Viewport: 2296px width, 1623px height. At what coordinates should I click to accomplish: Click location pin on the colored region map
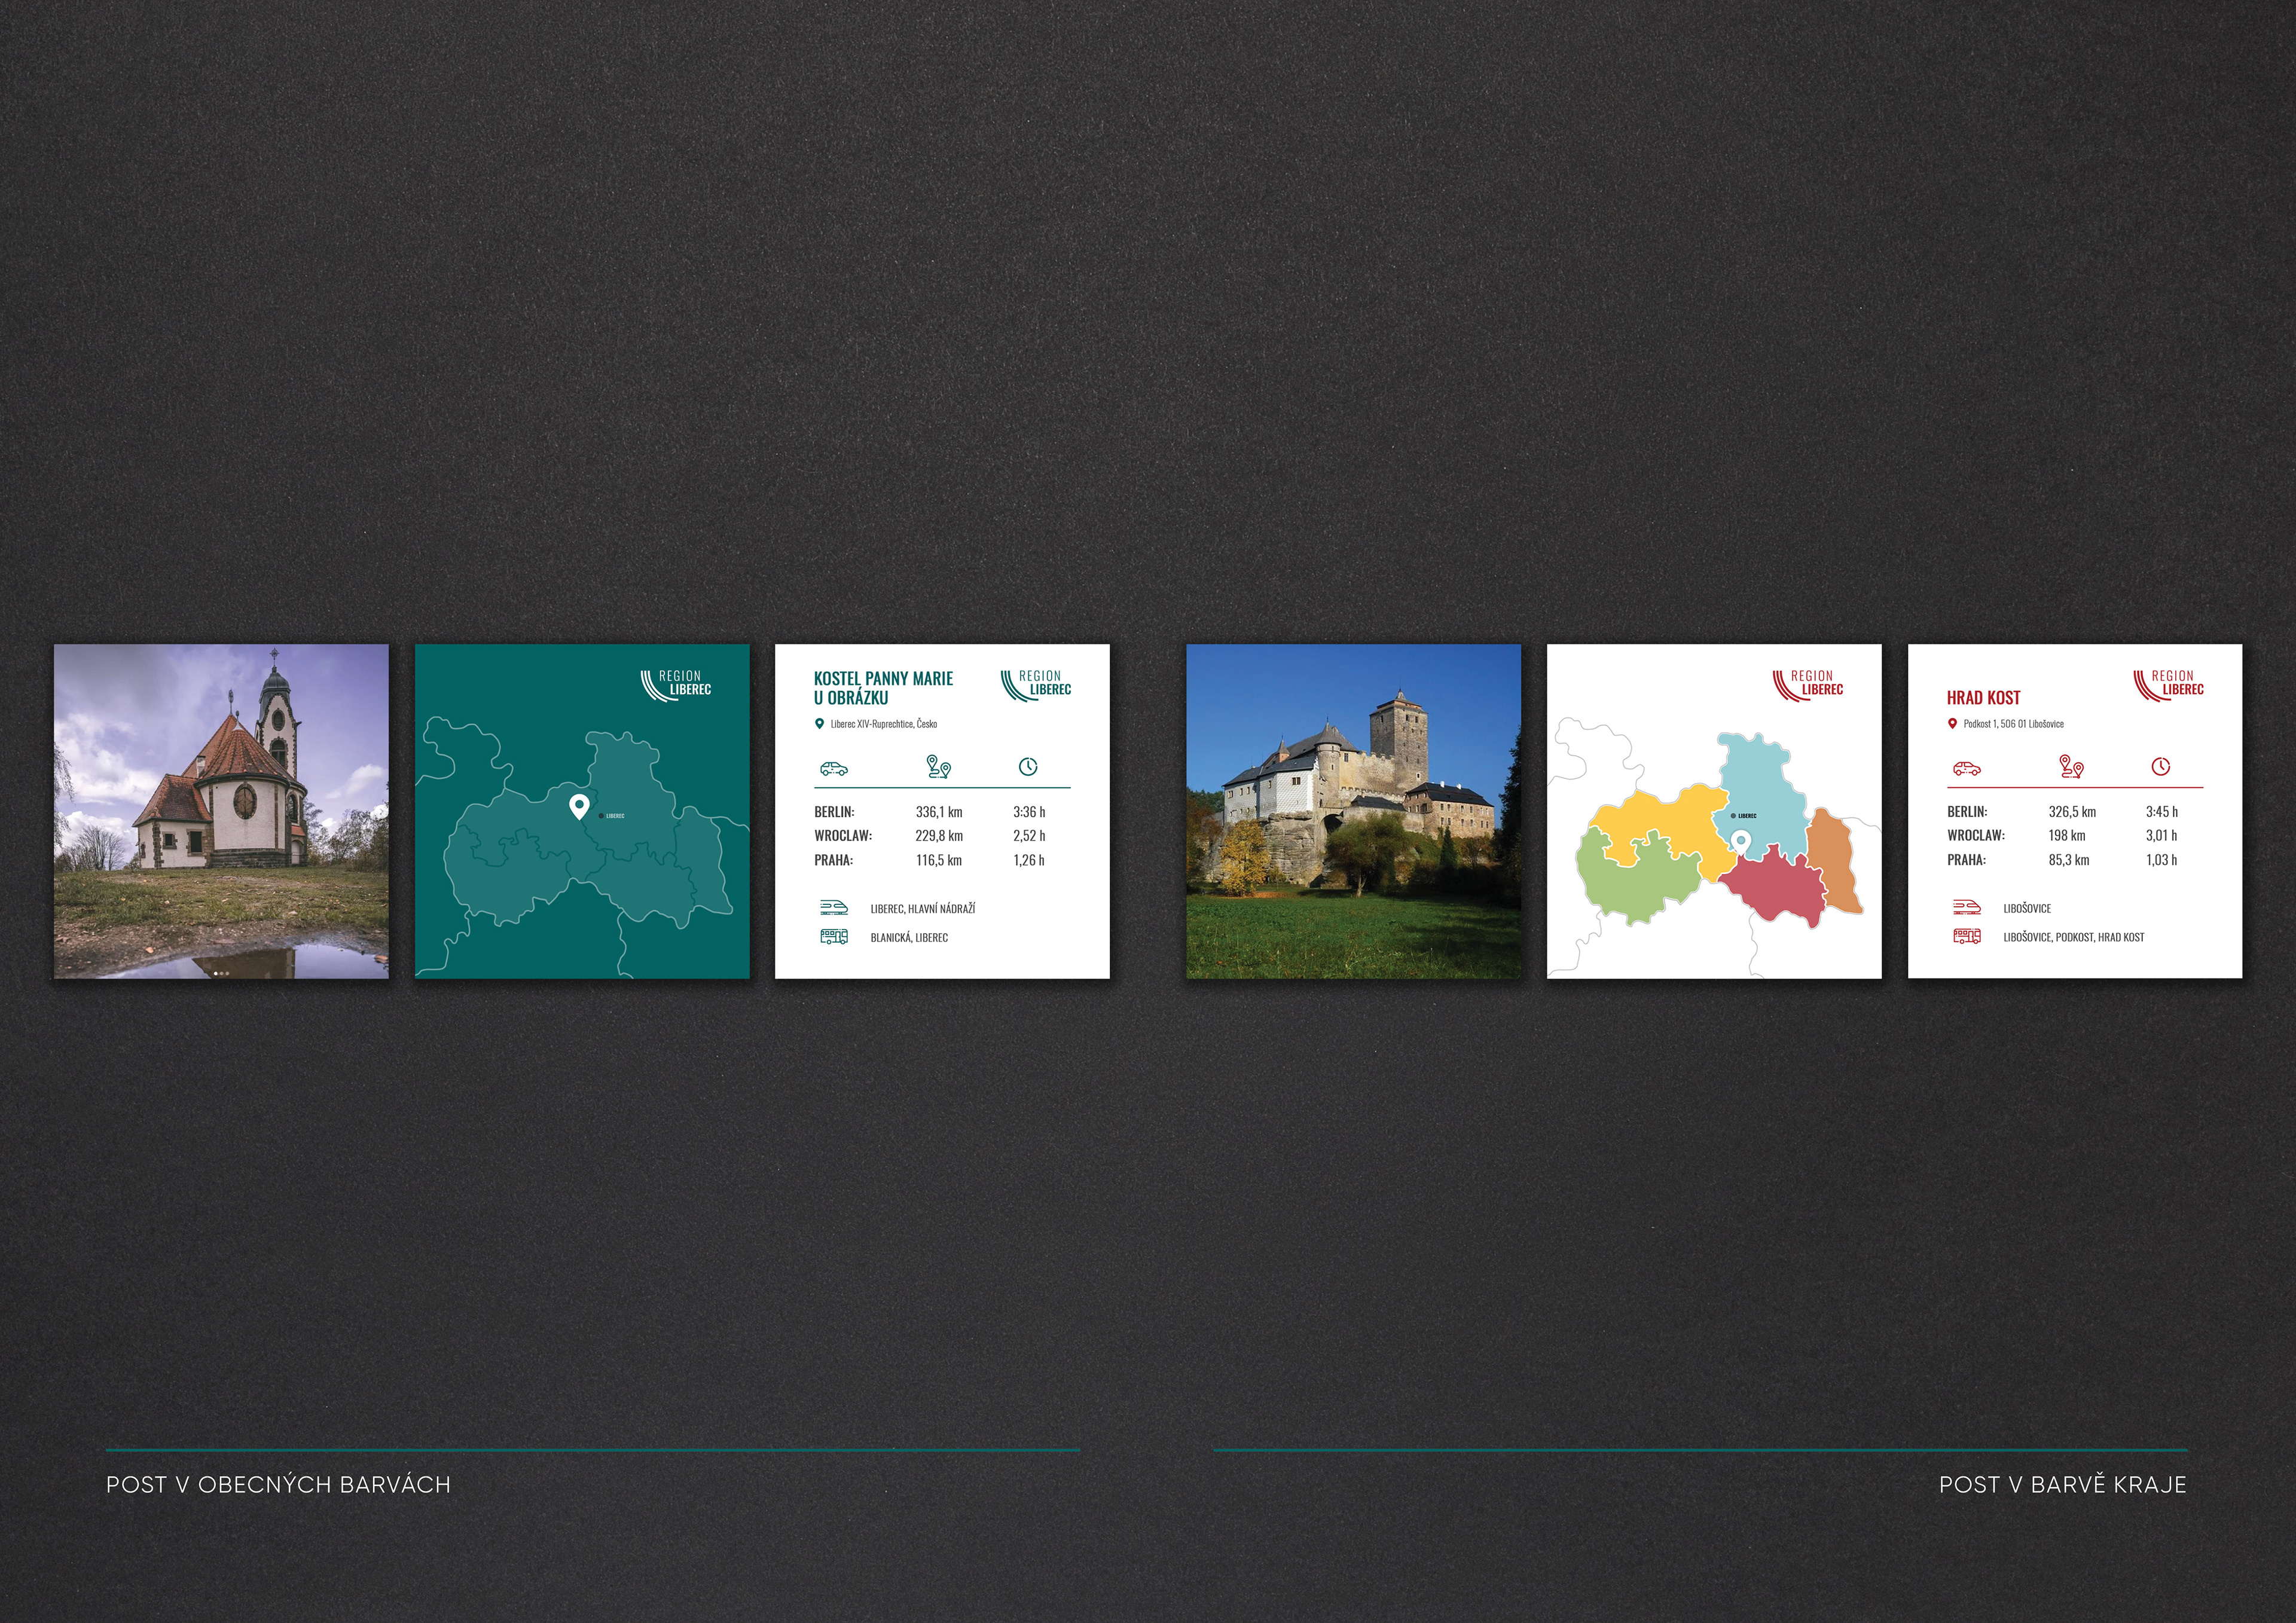1741,843
